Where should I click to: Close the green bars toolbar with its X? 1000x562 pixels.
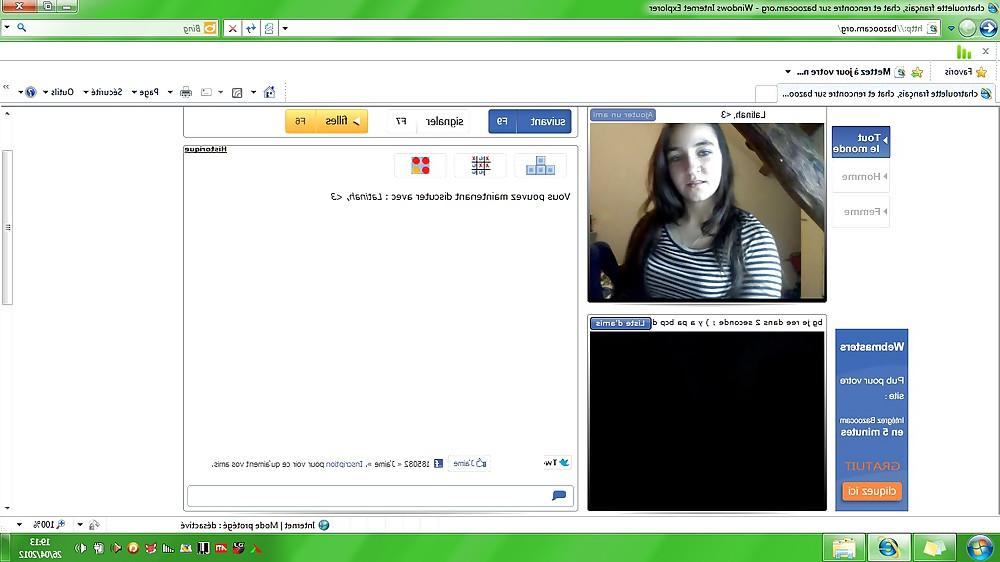pyautogui.click(x=985, y=51)
